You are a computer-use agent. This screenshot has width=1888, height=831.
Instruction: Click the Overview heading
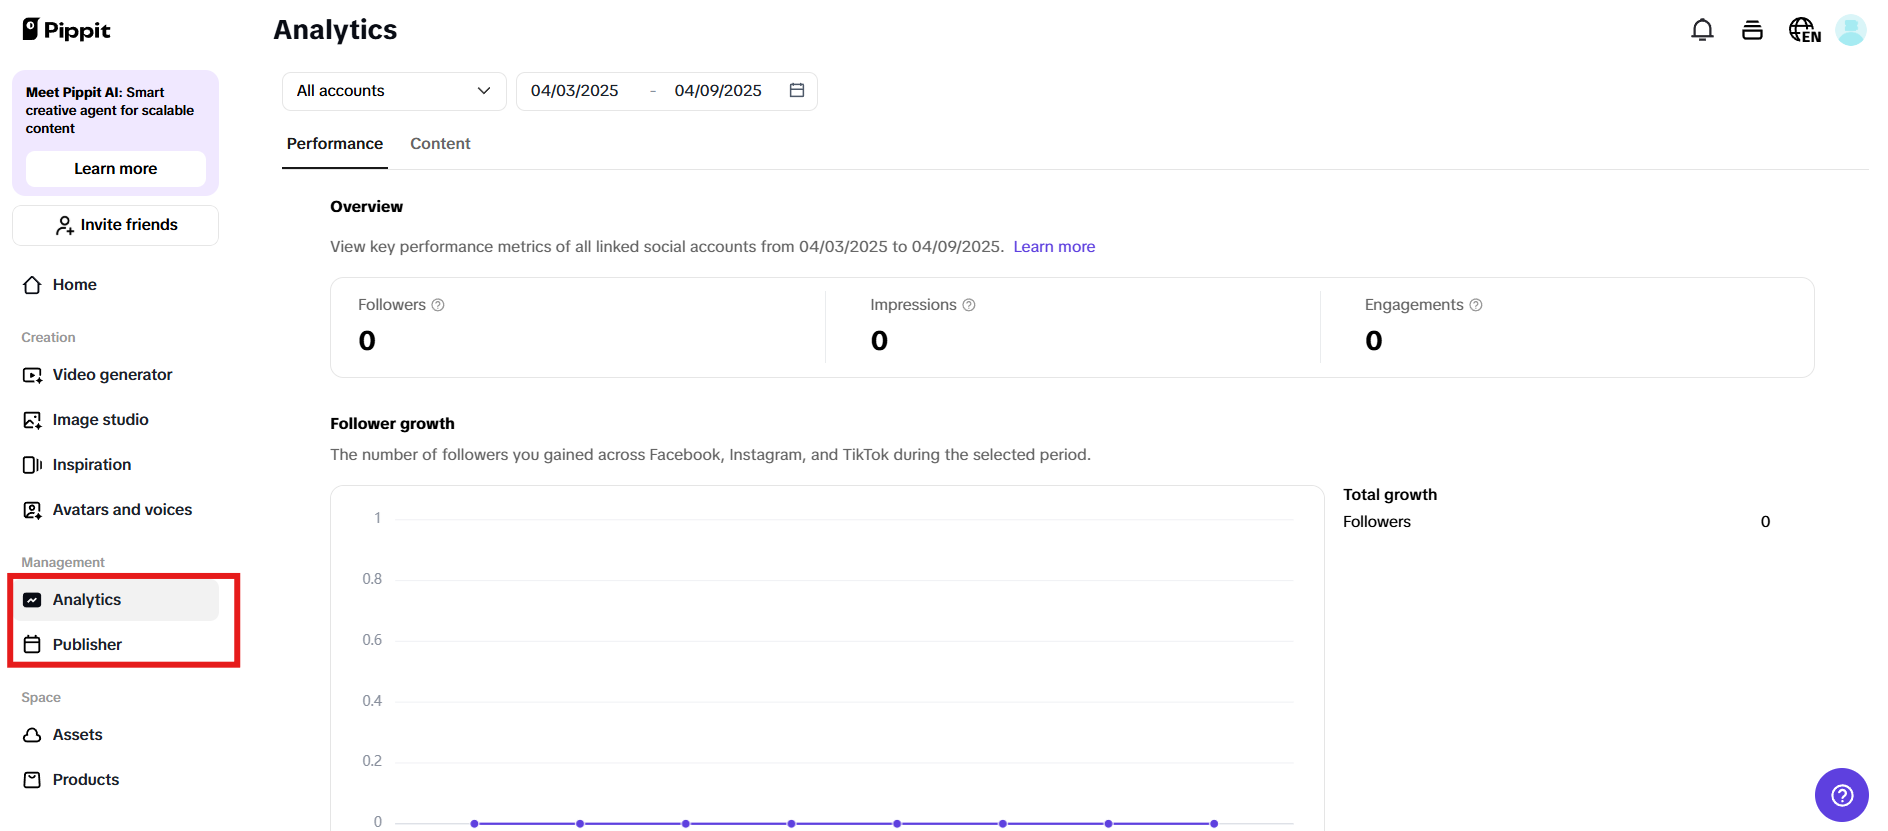click(367, 207)
